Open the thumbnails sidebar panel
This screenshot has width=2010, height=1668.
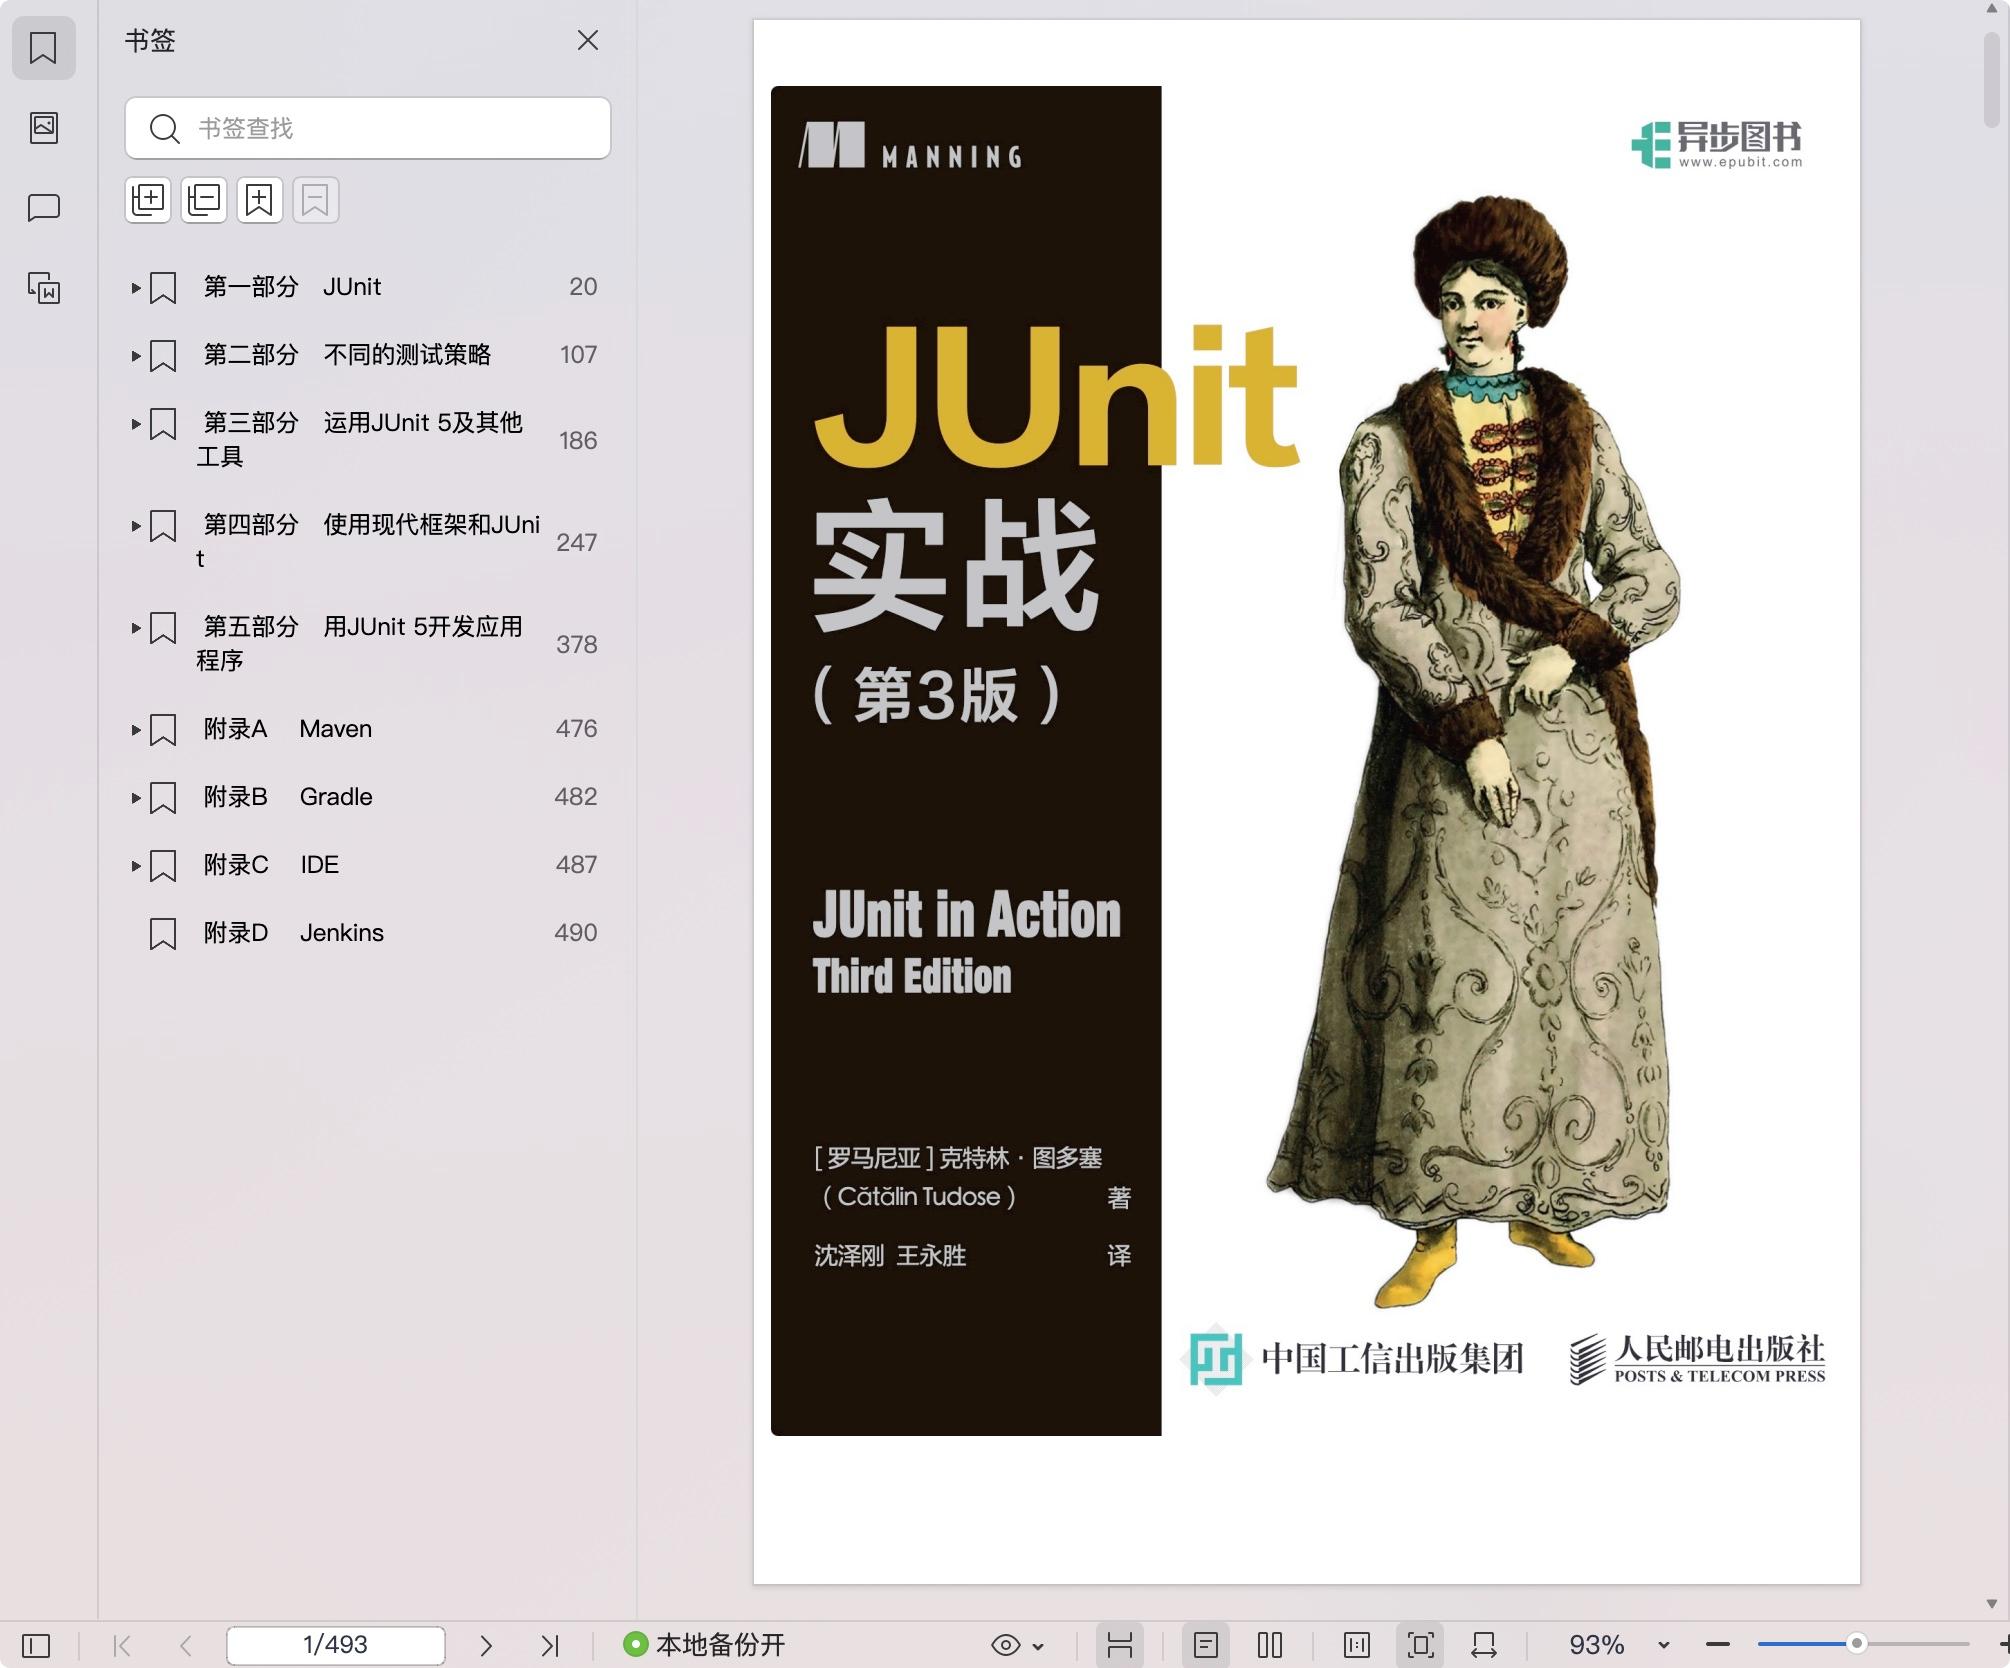click(43, 127)
